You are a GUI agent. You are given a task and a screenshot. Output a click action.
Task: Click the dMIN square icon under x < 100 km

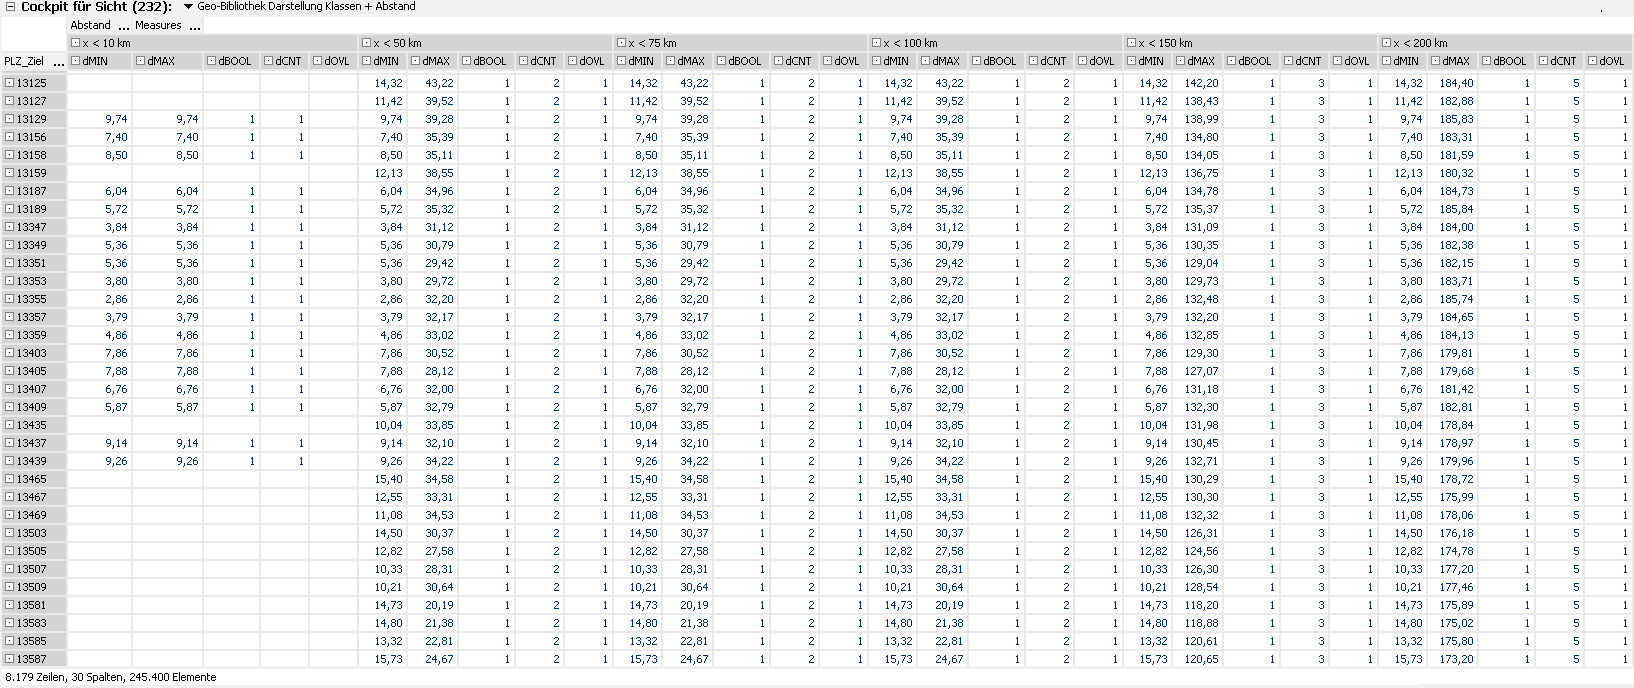tap(876, 61)
